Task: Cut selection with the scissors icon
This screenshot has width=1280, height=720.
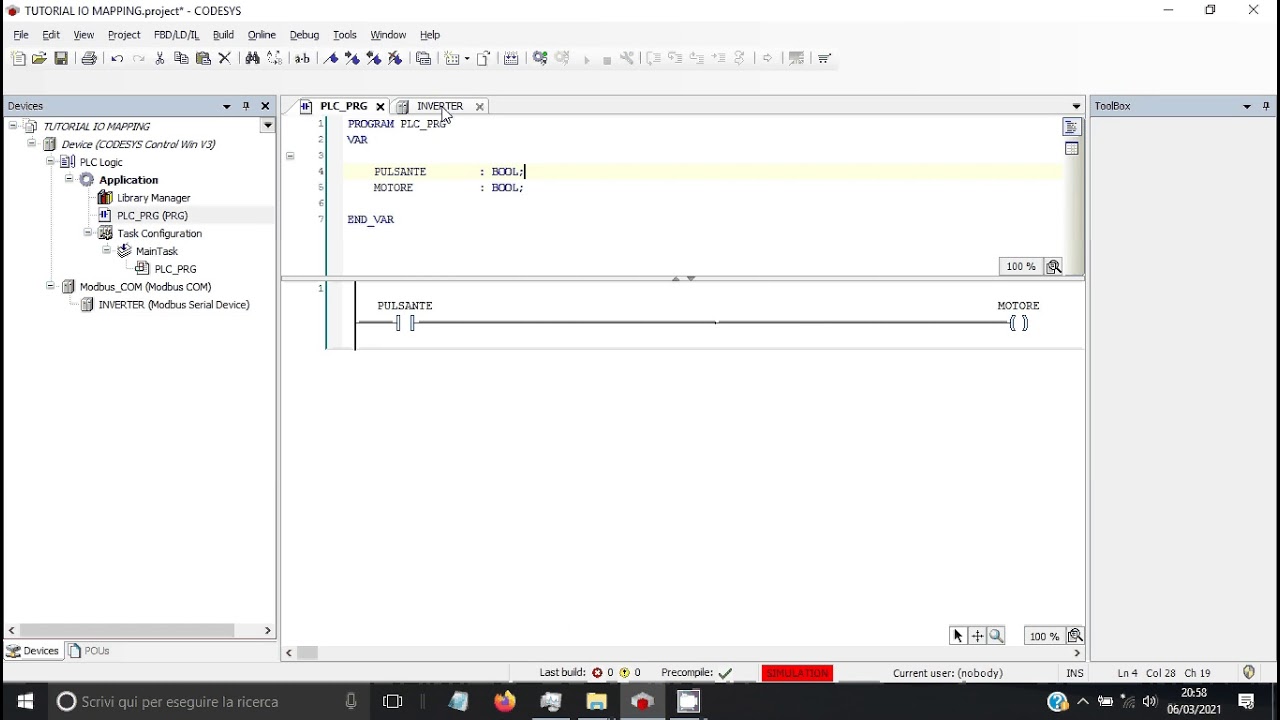Action: [160, 58]
